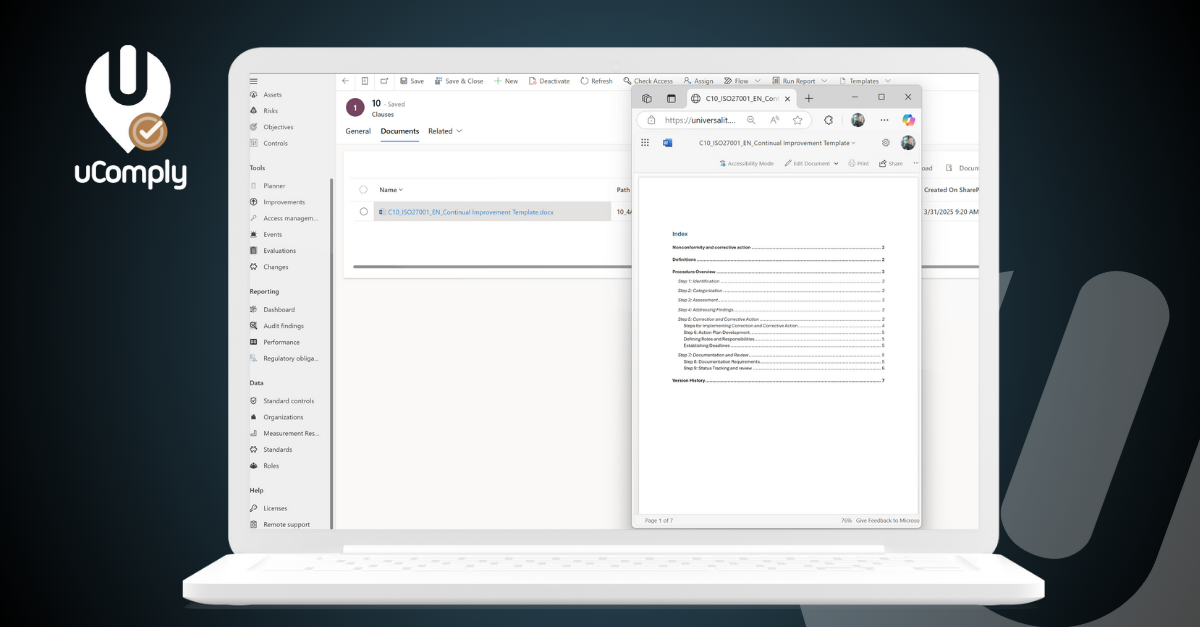Viewport: 1200px width, 627px height.
Task: Toggle the select-all circle beside Name header
Action: click(x=363, y=189)
